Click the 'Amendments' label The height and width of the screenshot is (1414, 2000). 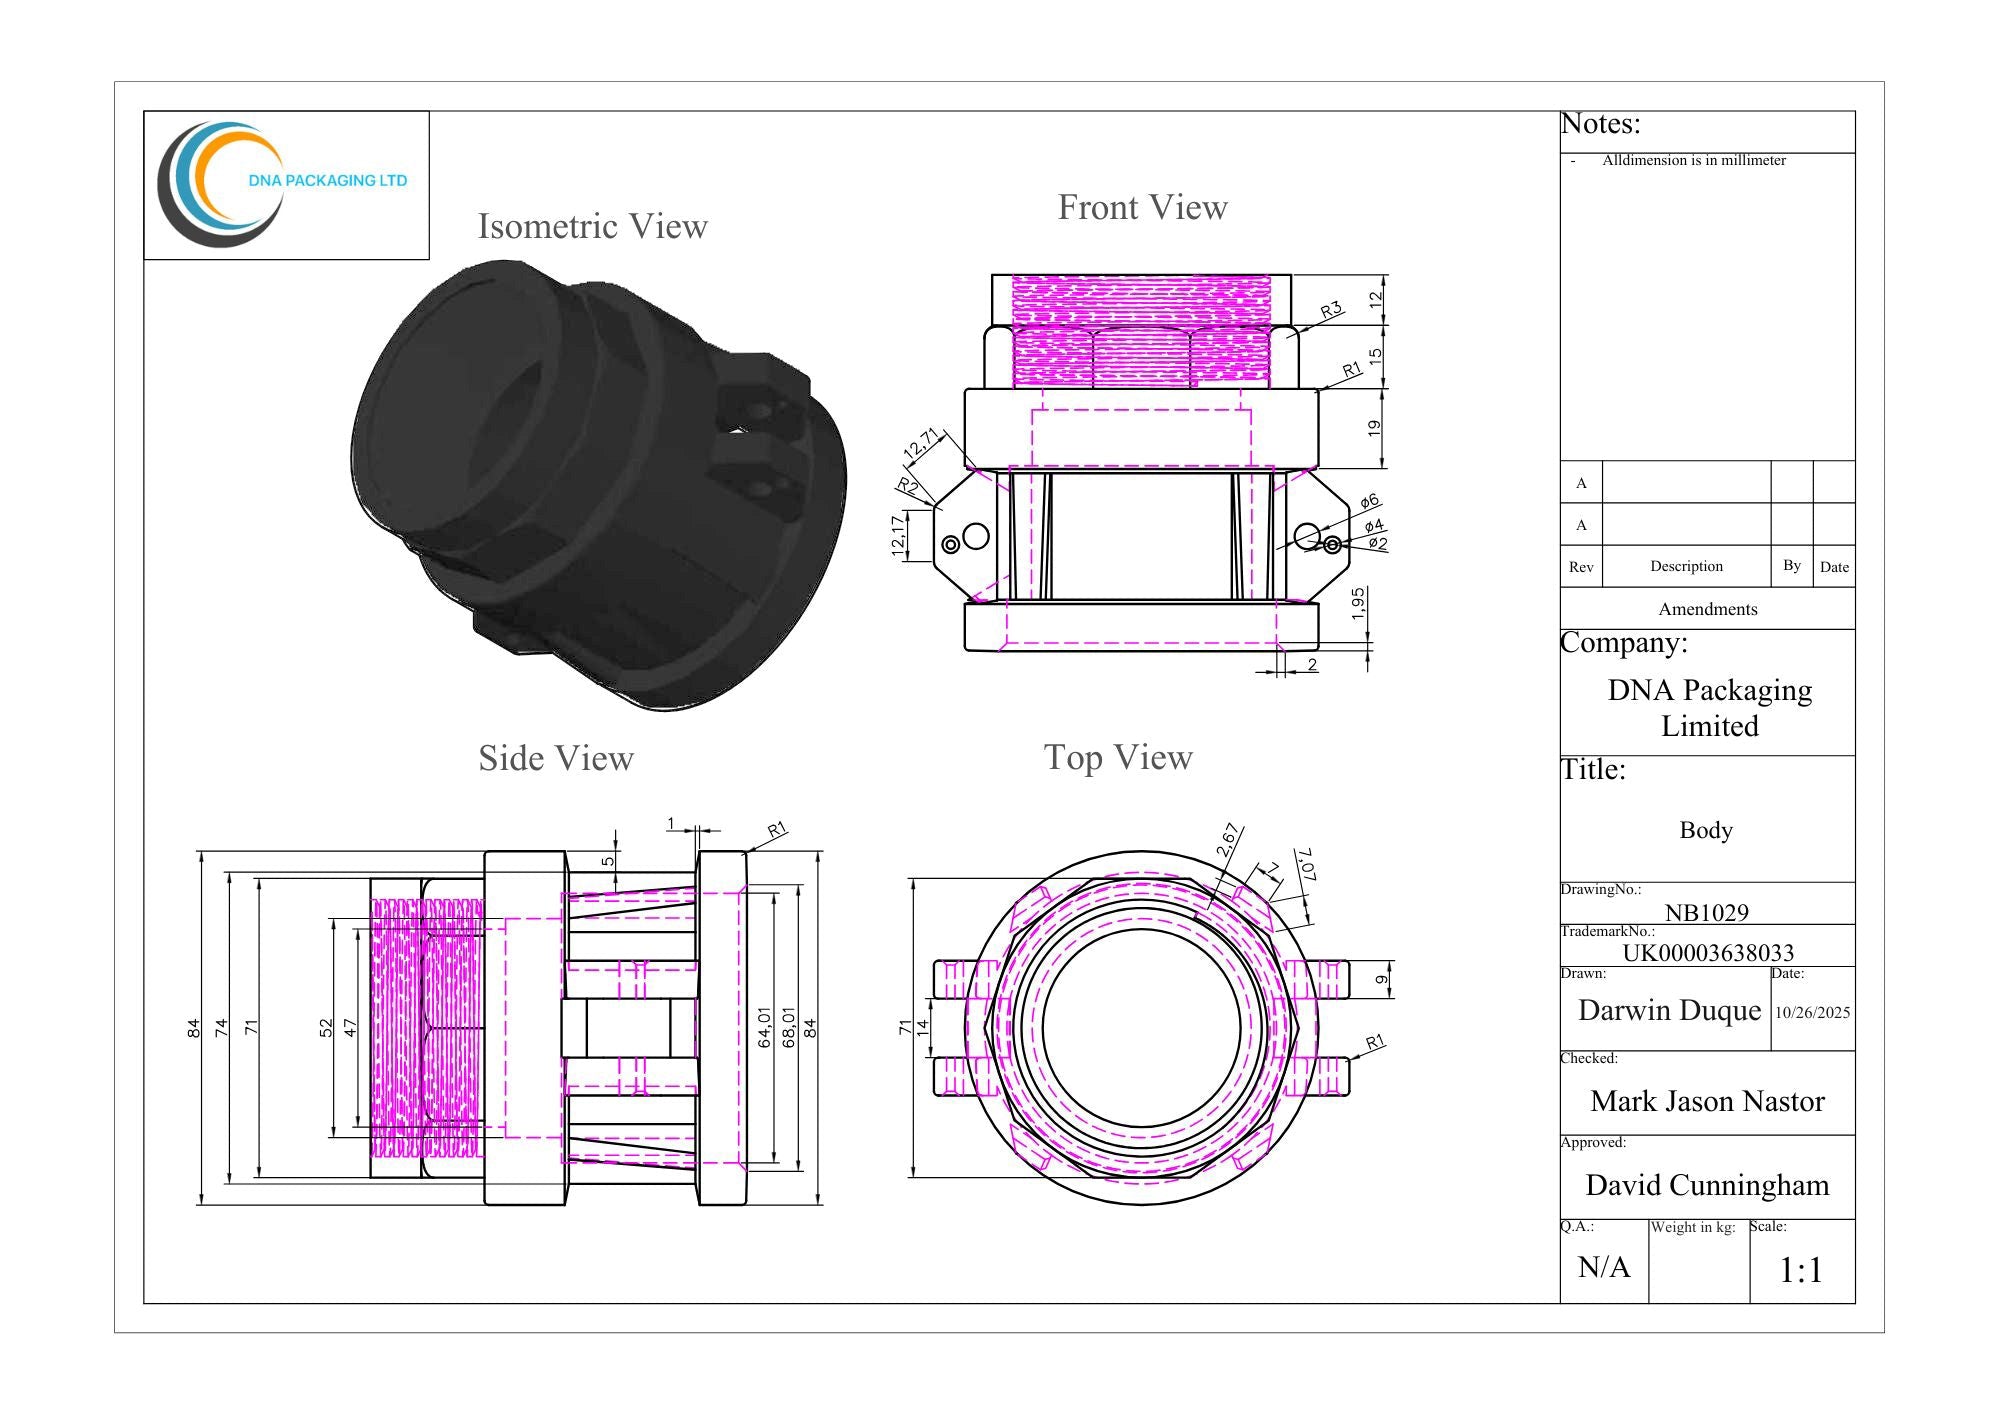coord(1707,609)
